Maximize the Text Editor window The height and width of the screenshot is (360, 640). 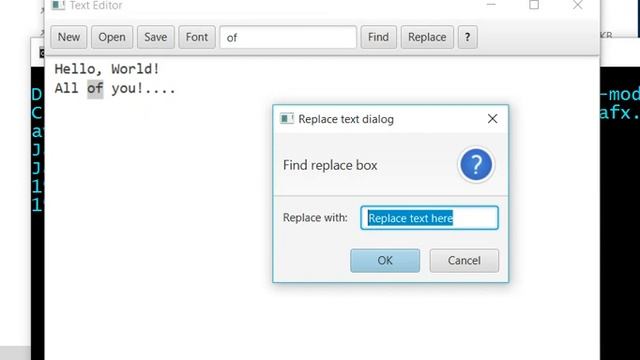point(534,5)
